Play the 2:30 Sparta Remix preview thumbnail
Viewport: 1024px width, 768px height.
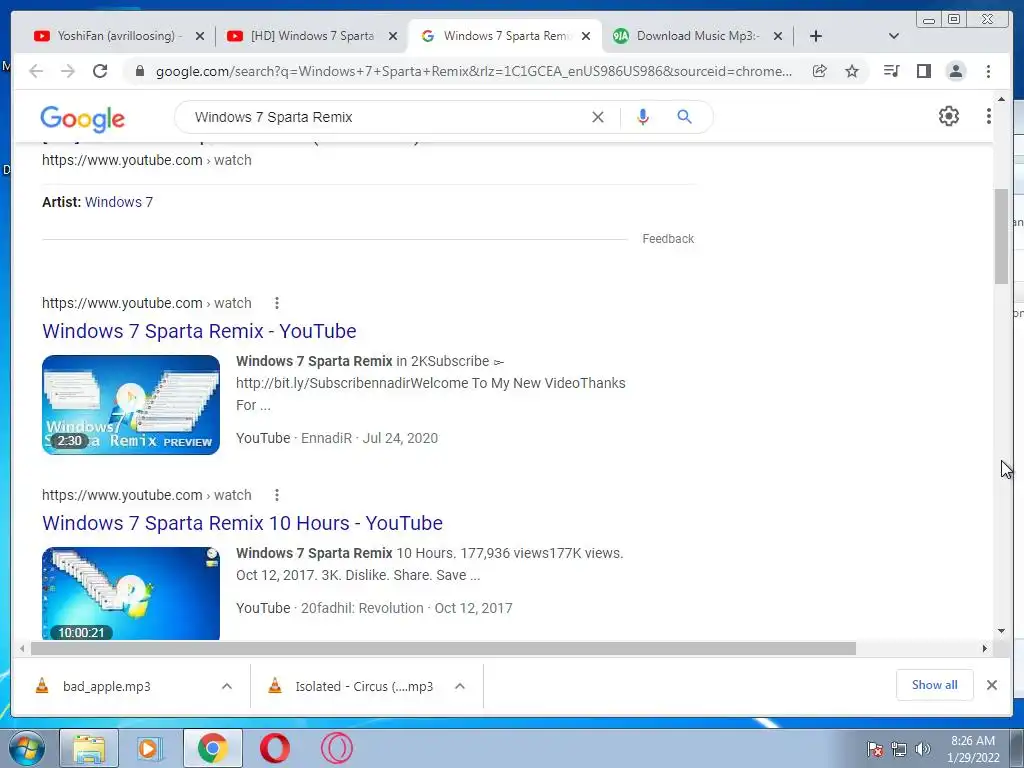131,405
